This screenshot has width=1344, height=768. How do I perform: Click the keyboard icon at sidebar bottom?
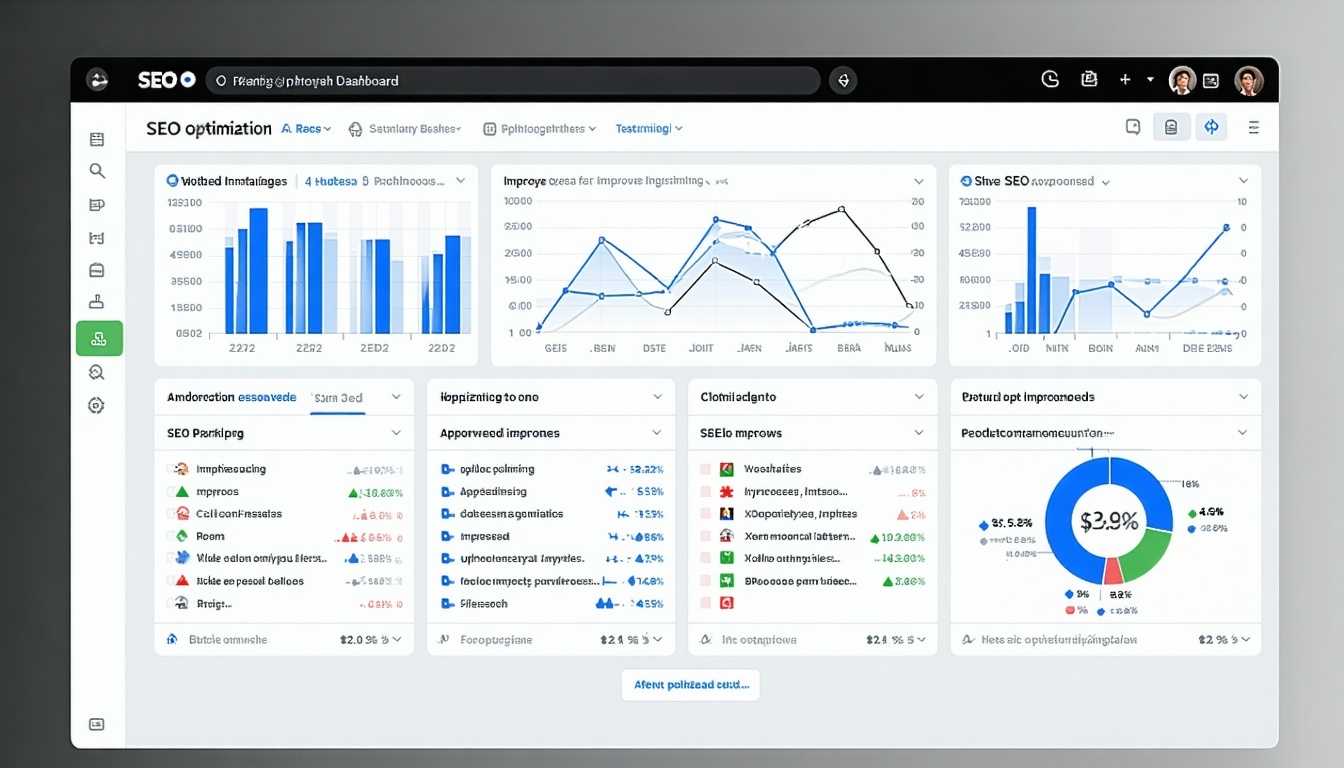coord(97,724)
